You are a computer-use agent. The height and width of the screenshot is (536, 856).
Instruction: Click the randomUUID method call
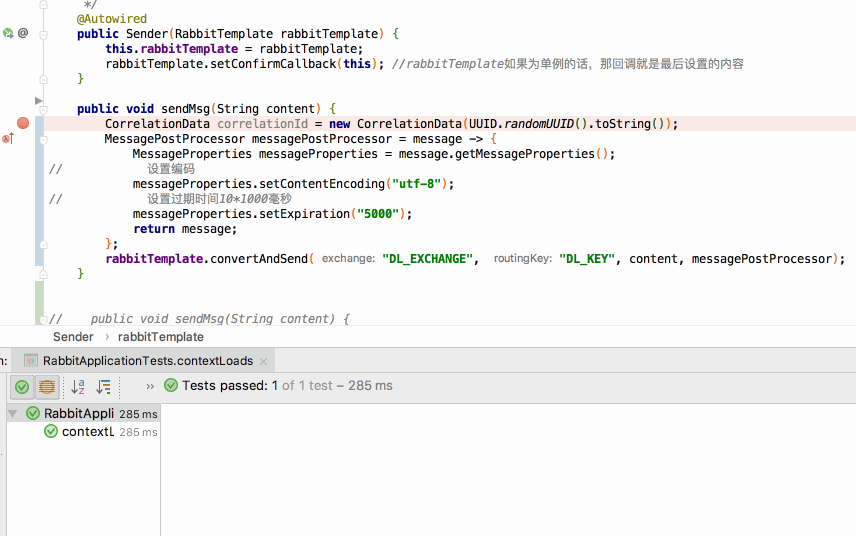[539, 124]
